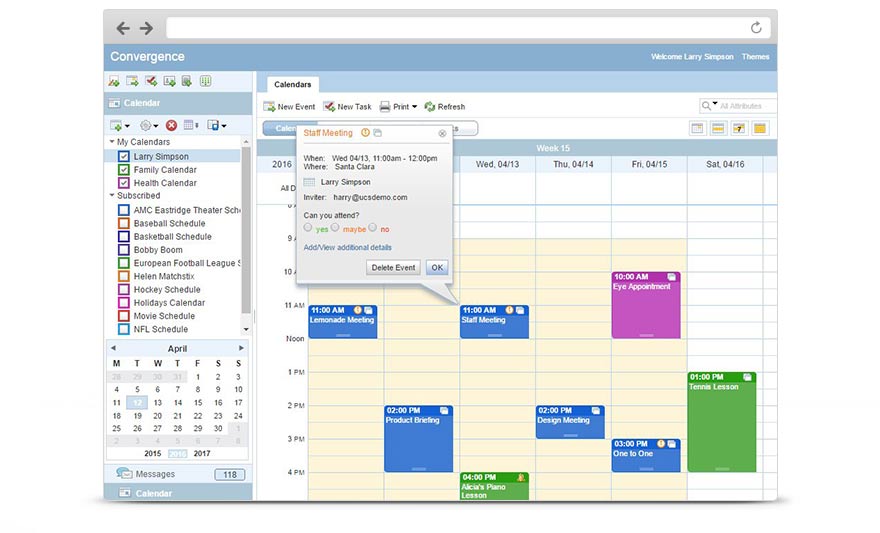The width and height of the screenshot is (880, 533).
Task: Go to next month in mini calendar
Action: click(x=241, y=348)
